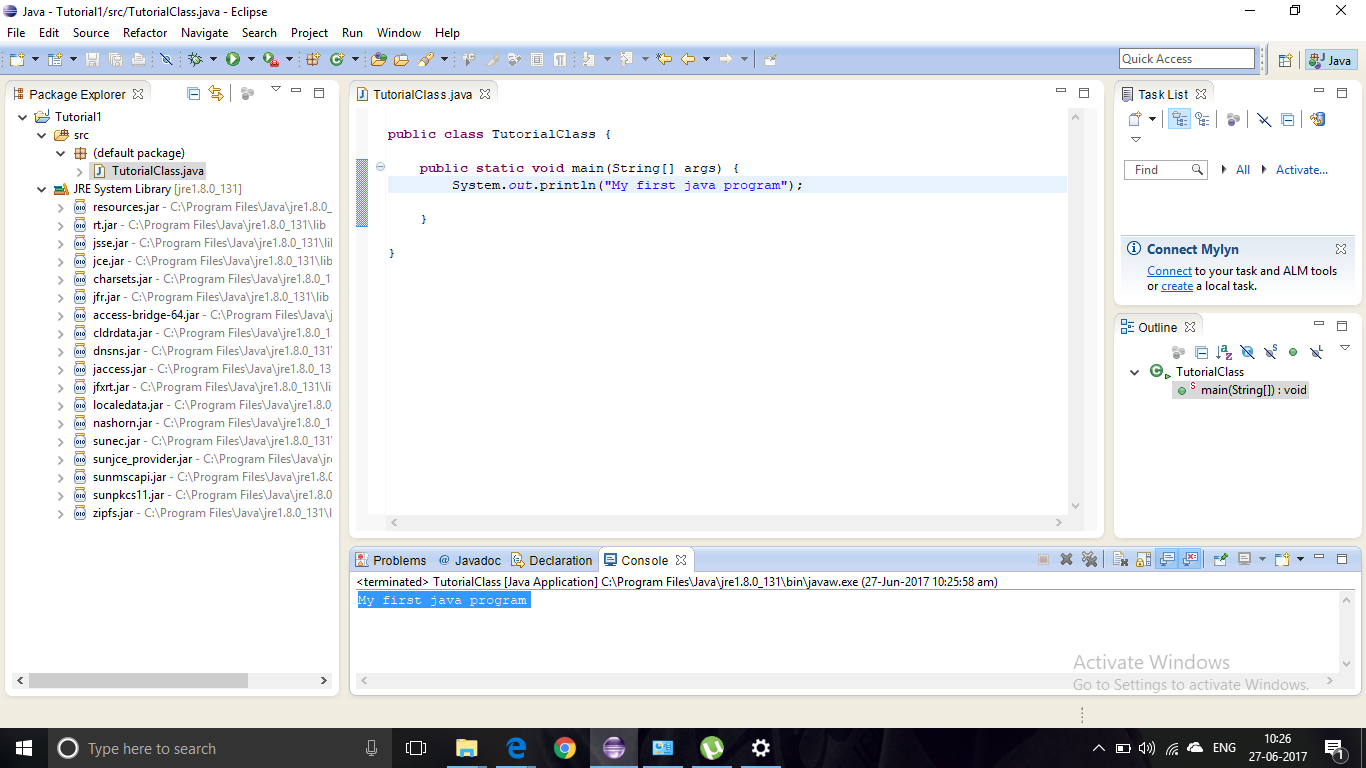Switch to the Declaration tab

click(551, 560)
